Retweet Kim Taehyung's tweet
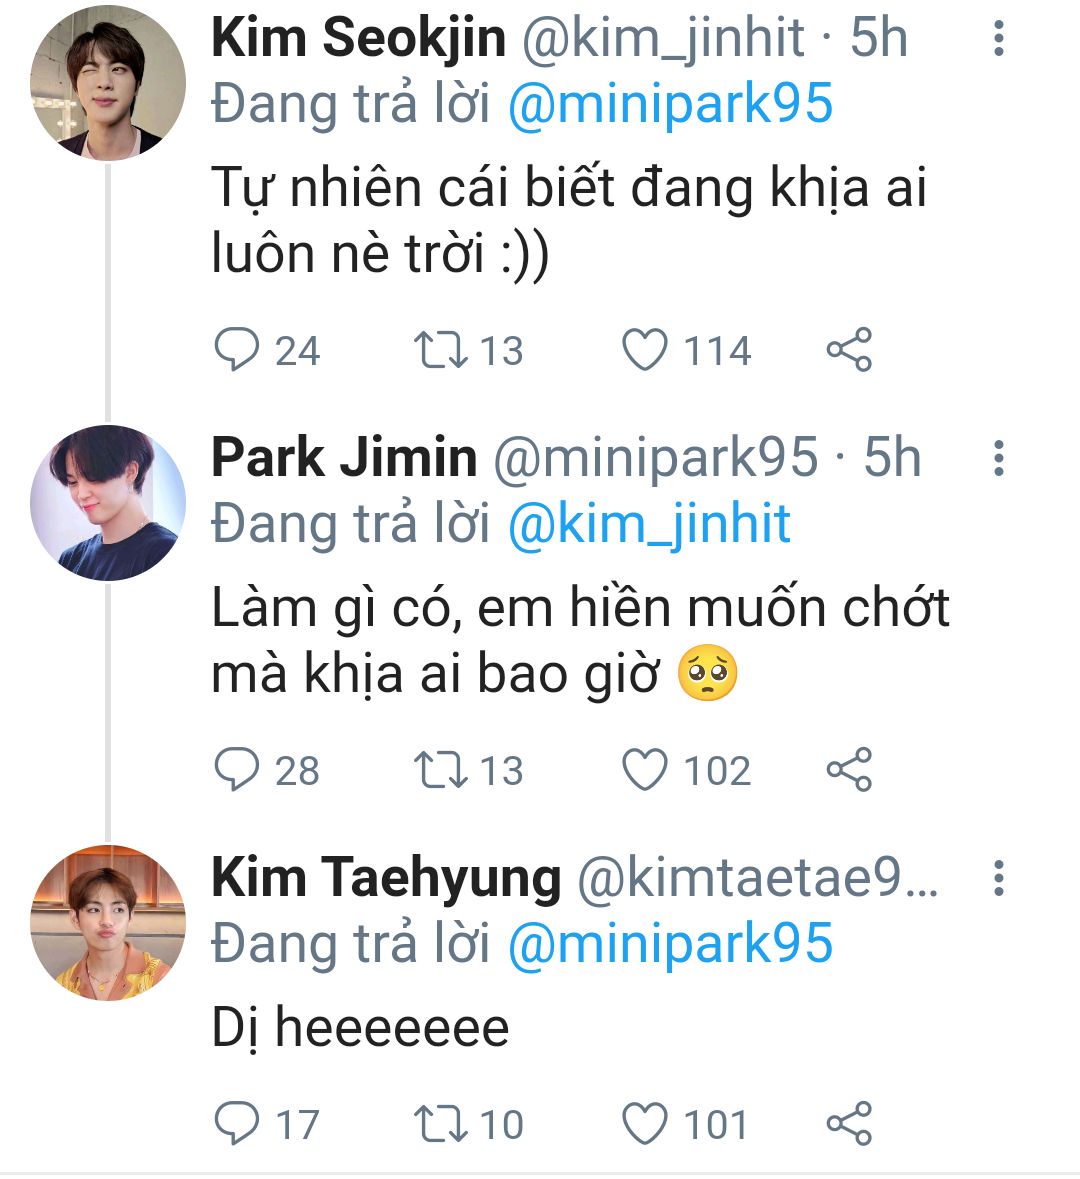 440,1124
